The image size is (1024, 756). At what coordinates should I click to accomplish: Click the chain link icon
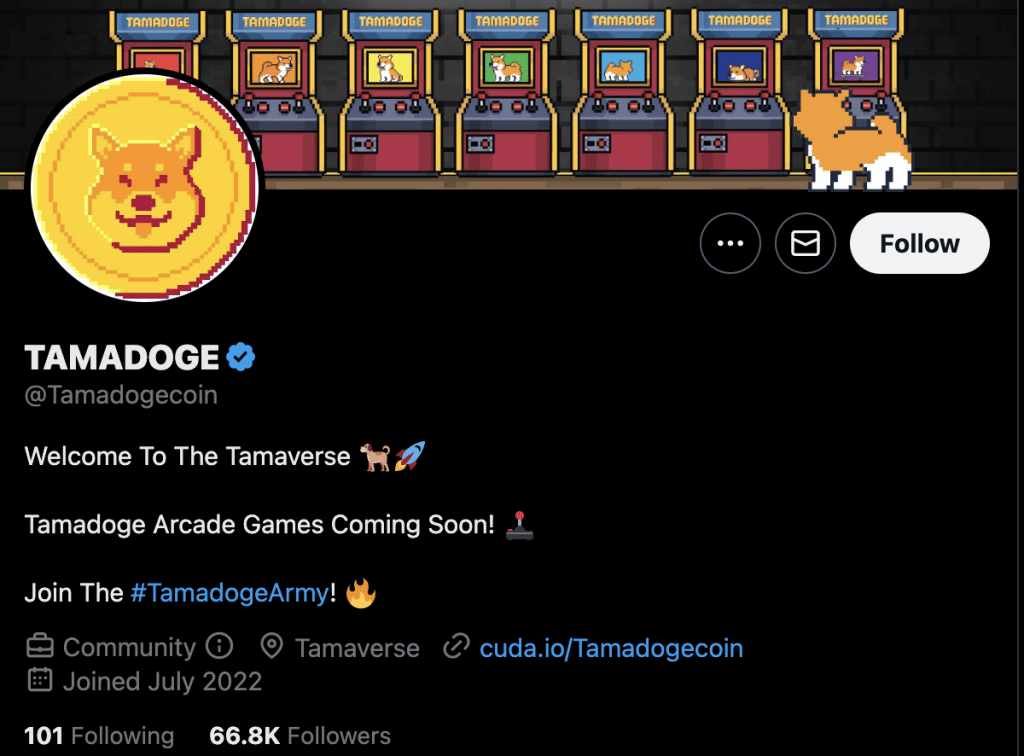coord(456,646)
